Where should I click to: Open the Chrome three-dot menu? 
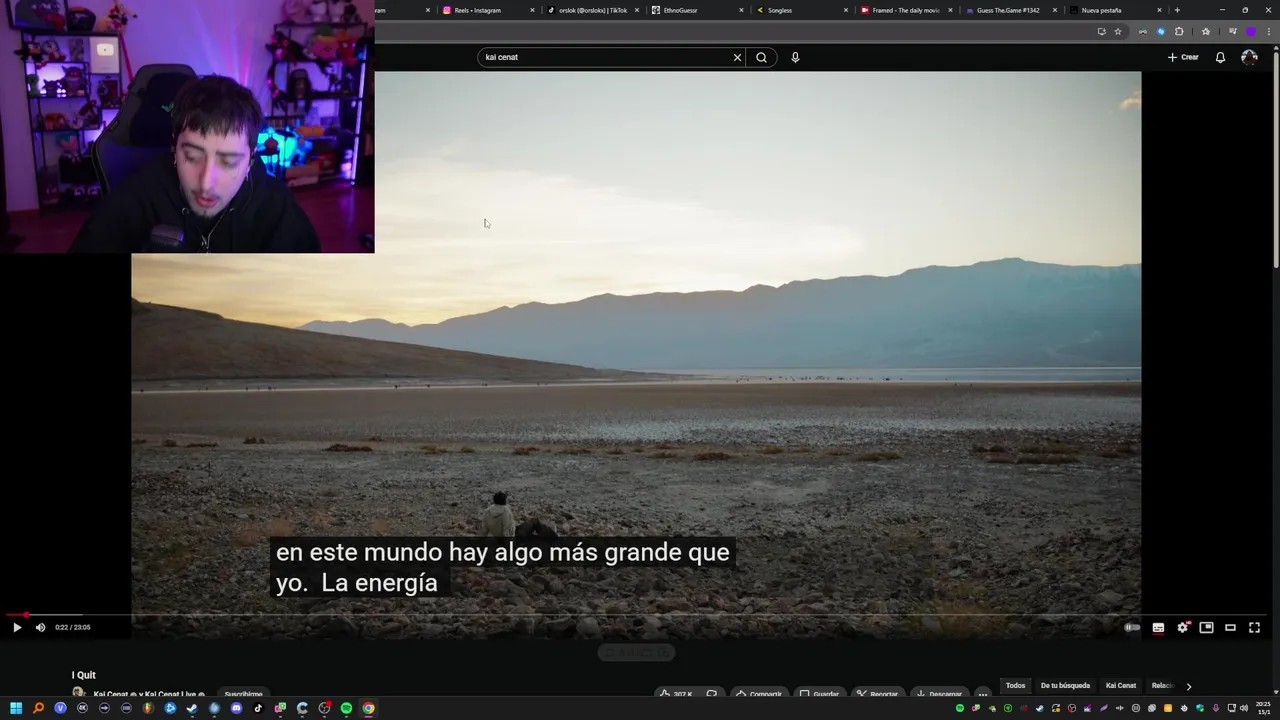[x=1268, y=31]
